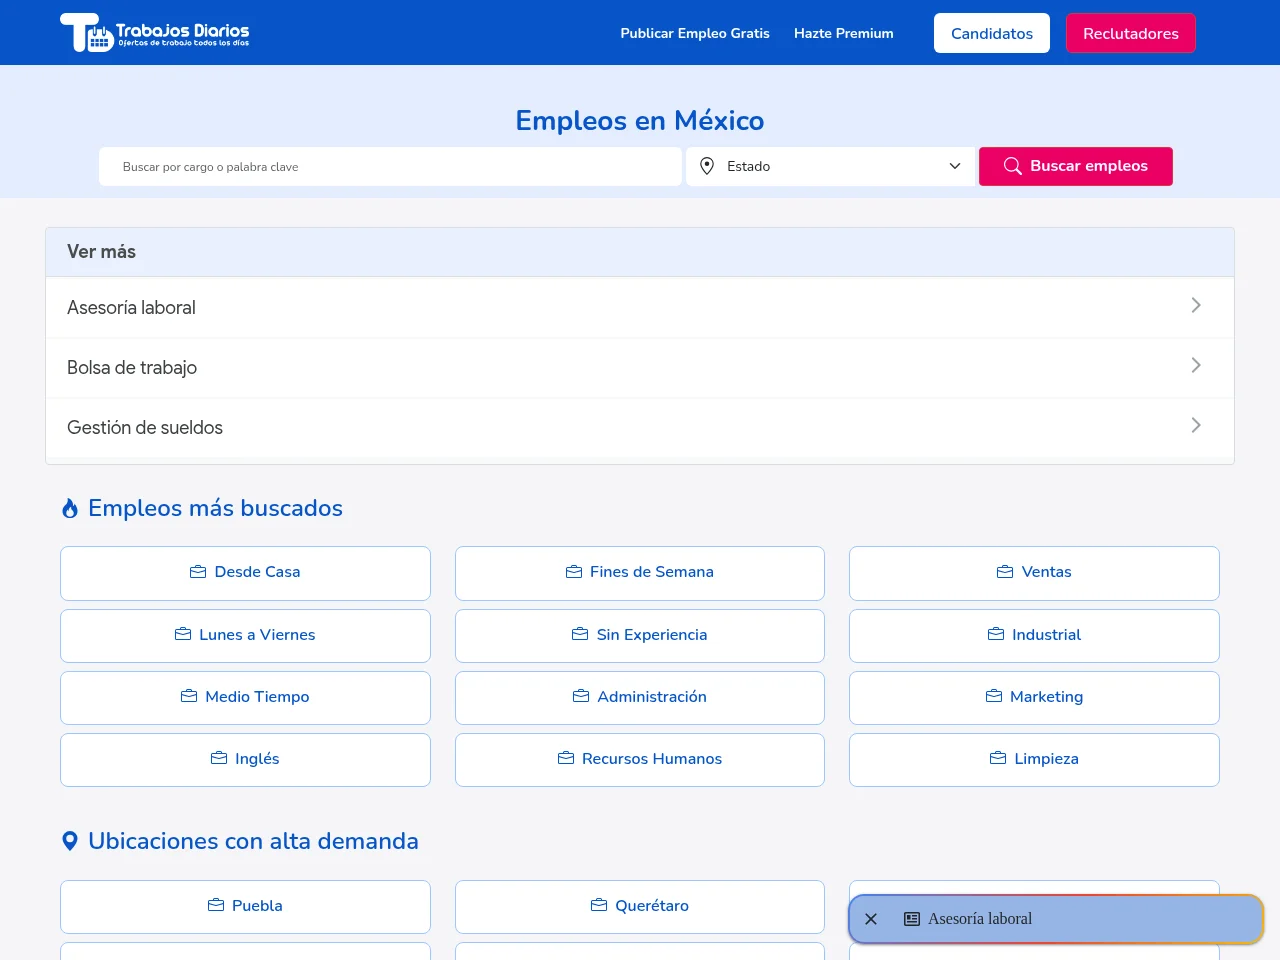Click the Empleos en México heading
The width and height of the screenshot is (1280, 960).
click(640, 120)
